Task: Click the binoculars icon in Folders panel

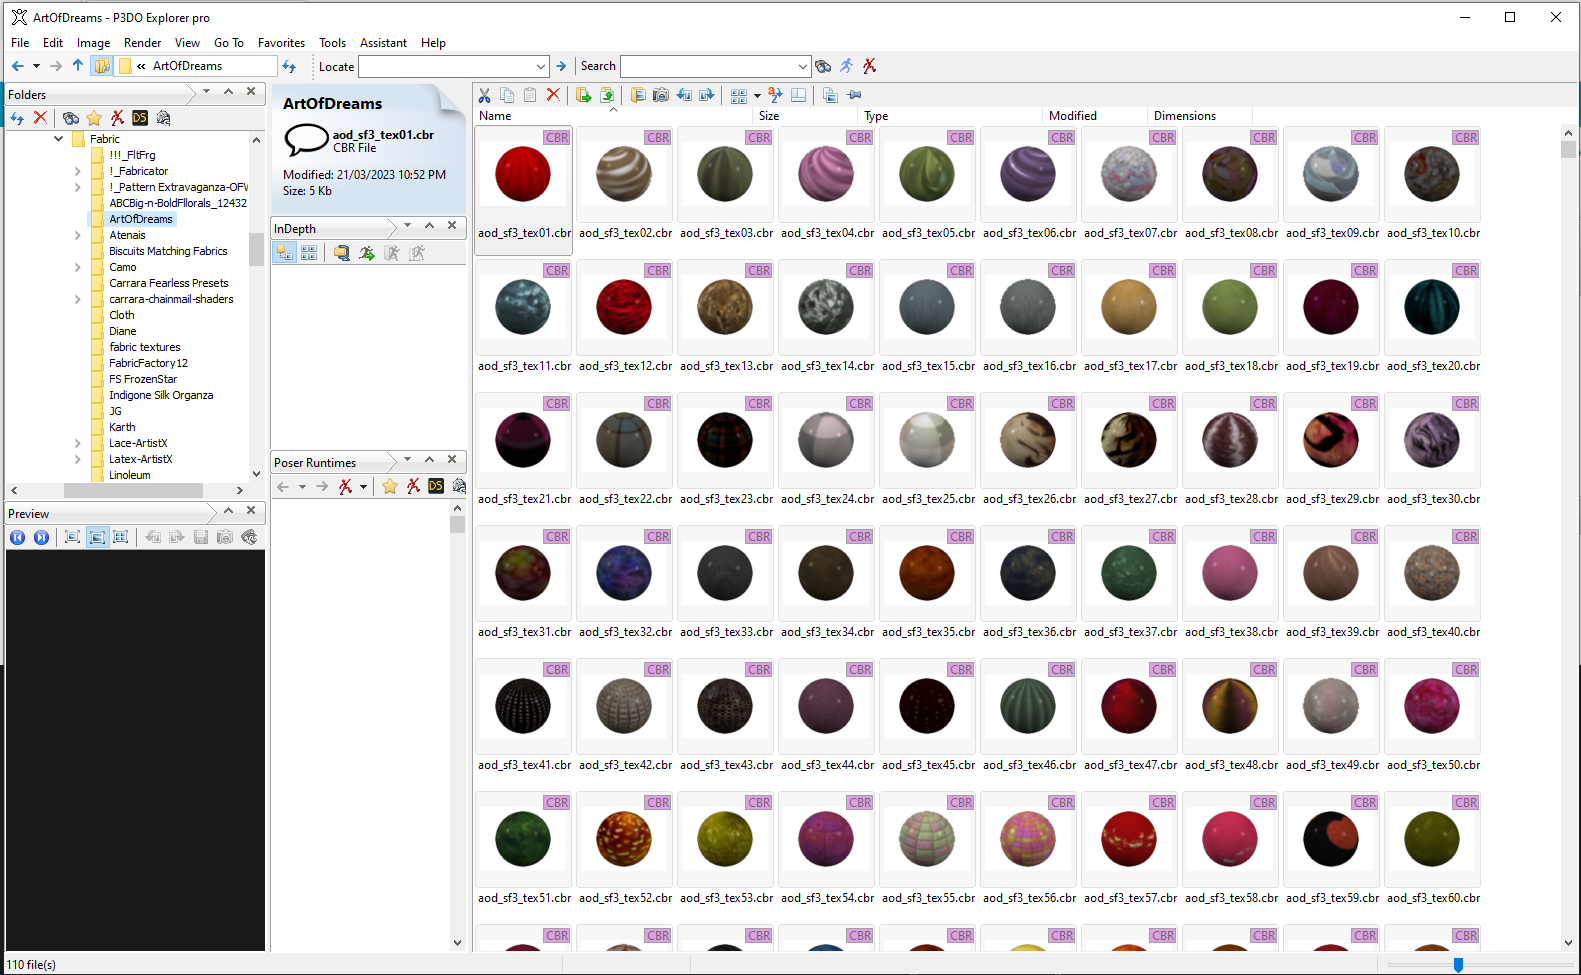Action: tap(71, 118)
